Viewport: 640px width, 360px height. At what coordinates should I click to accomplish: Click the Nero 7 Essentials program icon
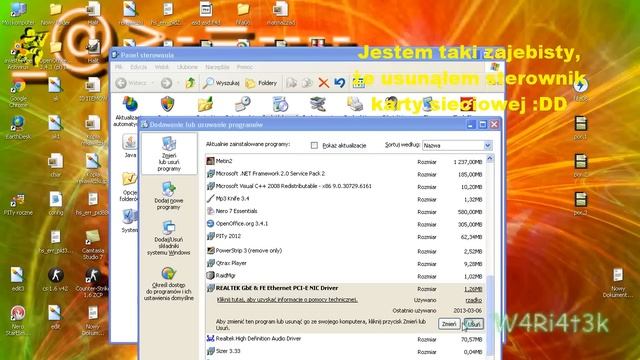click(210, 211)
